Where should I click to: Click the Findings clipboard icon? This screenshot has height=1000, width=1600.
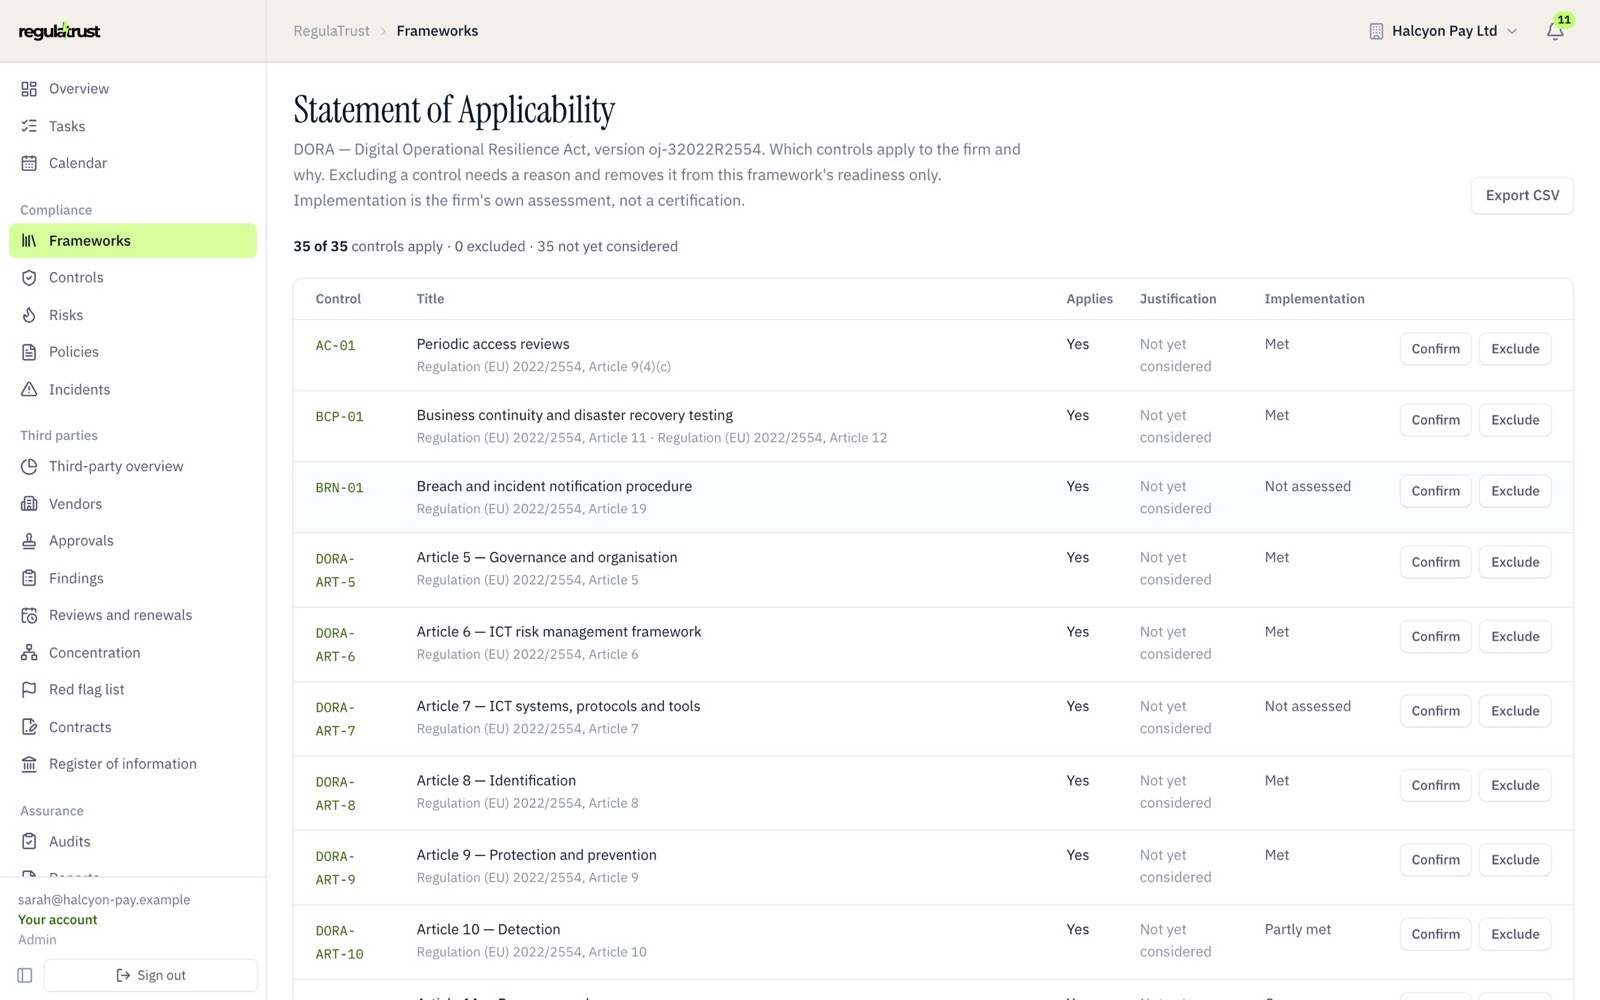pos(29,578)
